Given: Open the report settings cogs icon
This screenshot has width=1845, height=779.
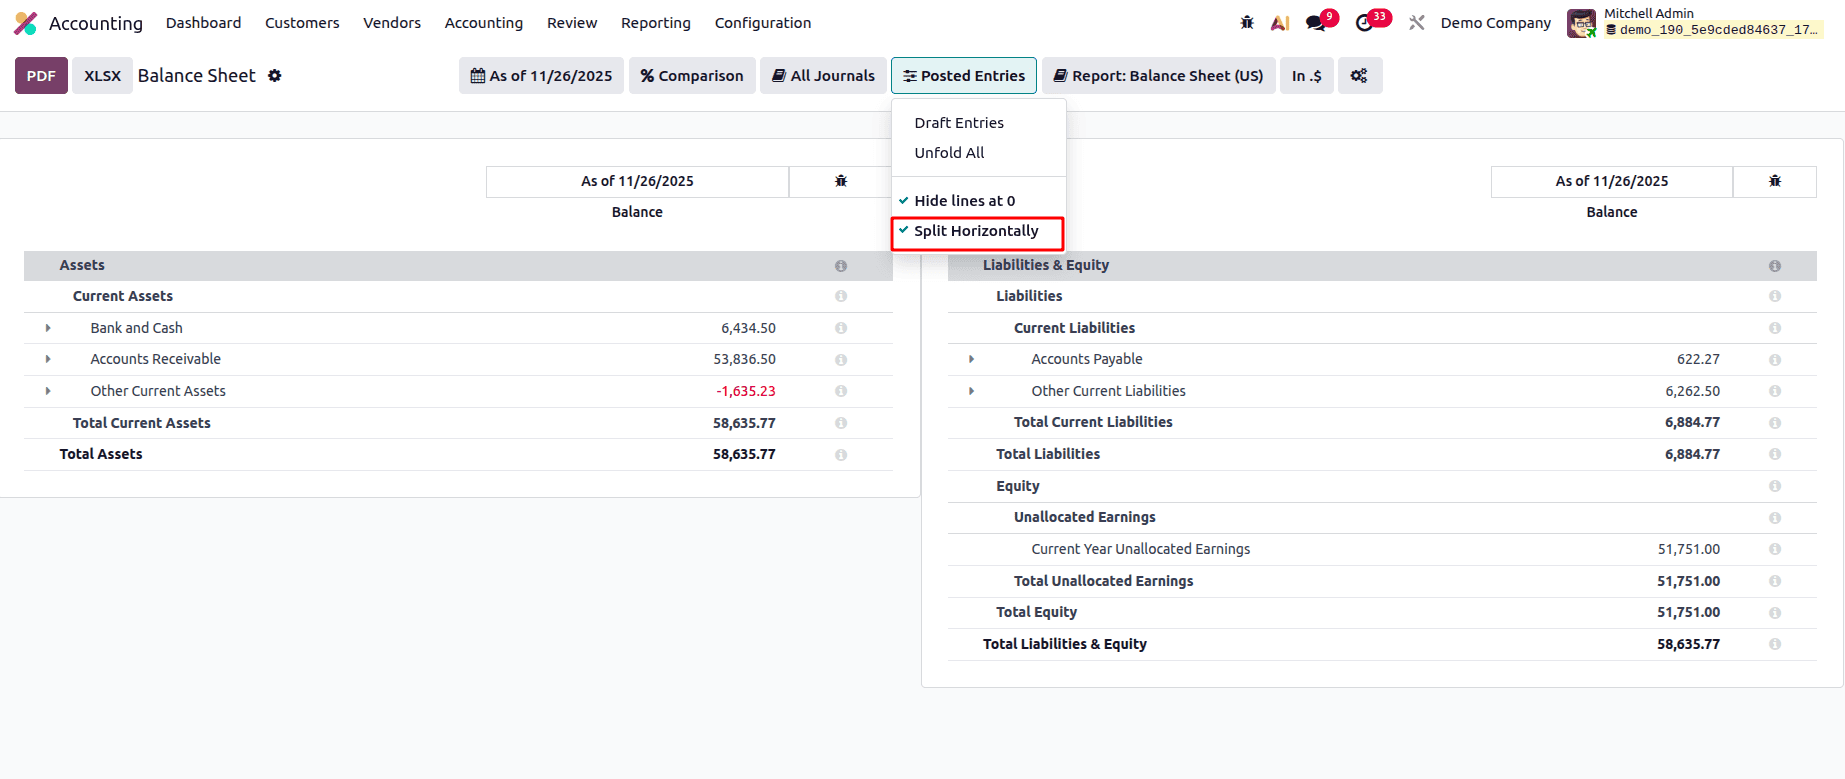Looking at the screenshot, I should click(1359, 76).
